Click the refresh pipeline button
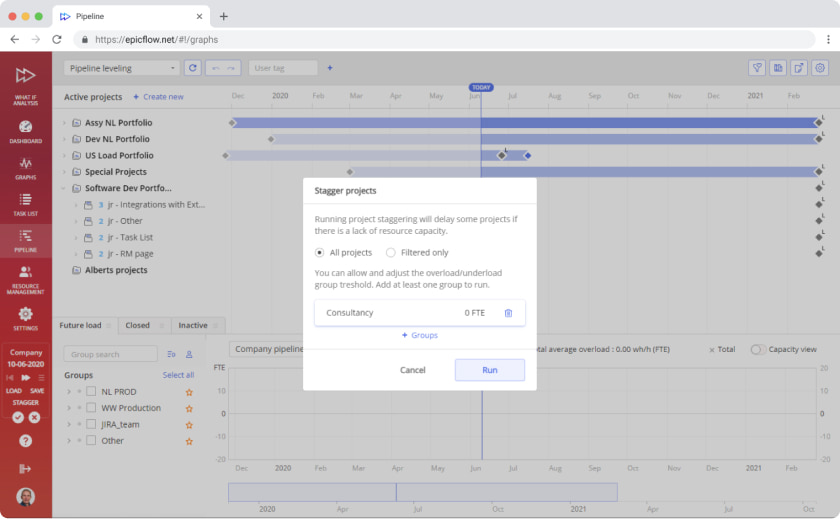The width and height of the screenshot is (840, 519). 193,68
